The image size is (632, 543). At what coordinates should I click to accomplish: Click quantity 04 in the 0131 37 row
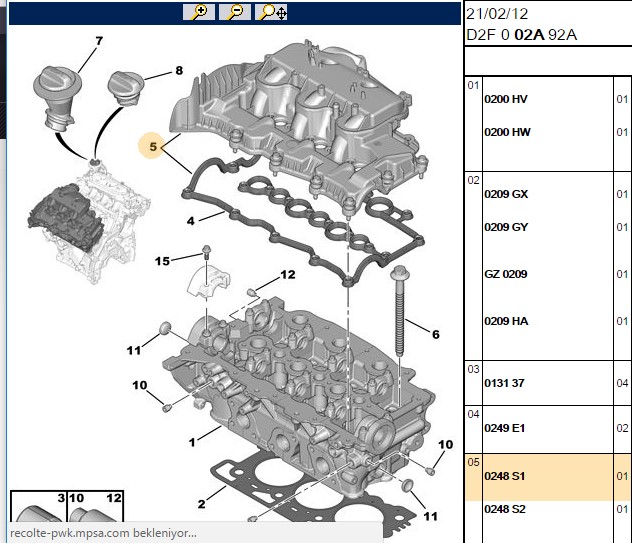coord(622,383)
